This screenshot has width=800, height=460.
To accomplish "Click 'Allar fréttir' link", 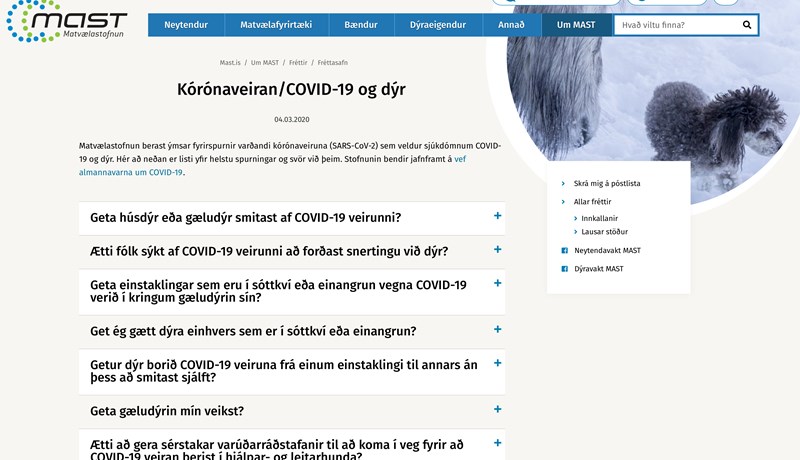I will tap(592, 202).
